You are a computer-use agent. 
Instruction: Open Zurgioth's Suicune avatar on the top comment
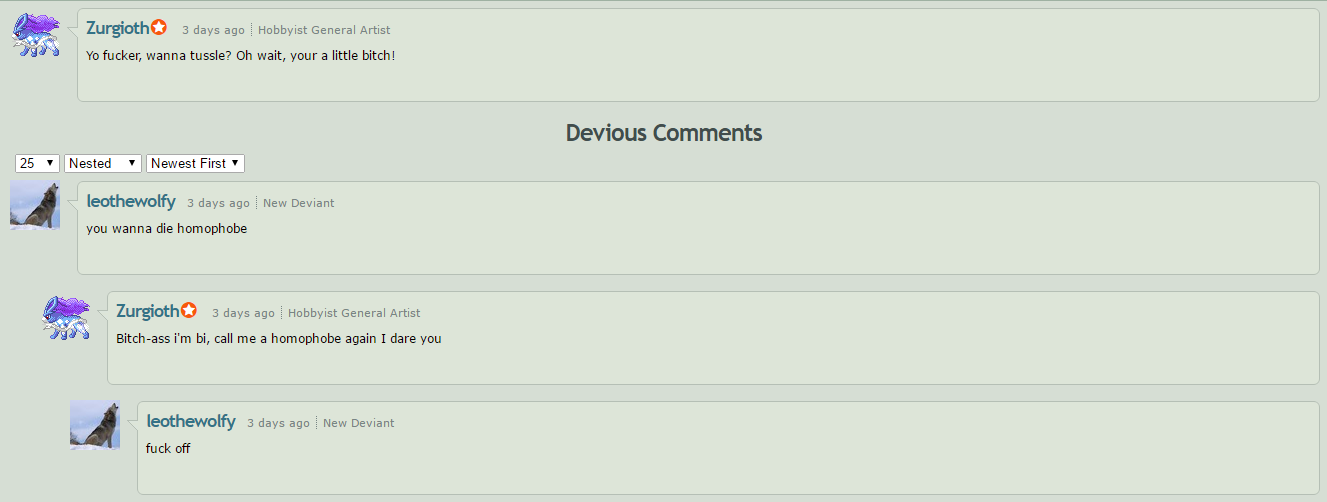(36, 35)
